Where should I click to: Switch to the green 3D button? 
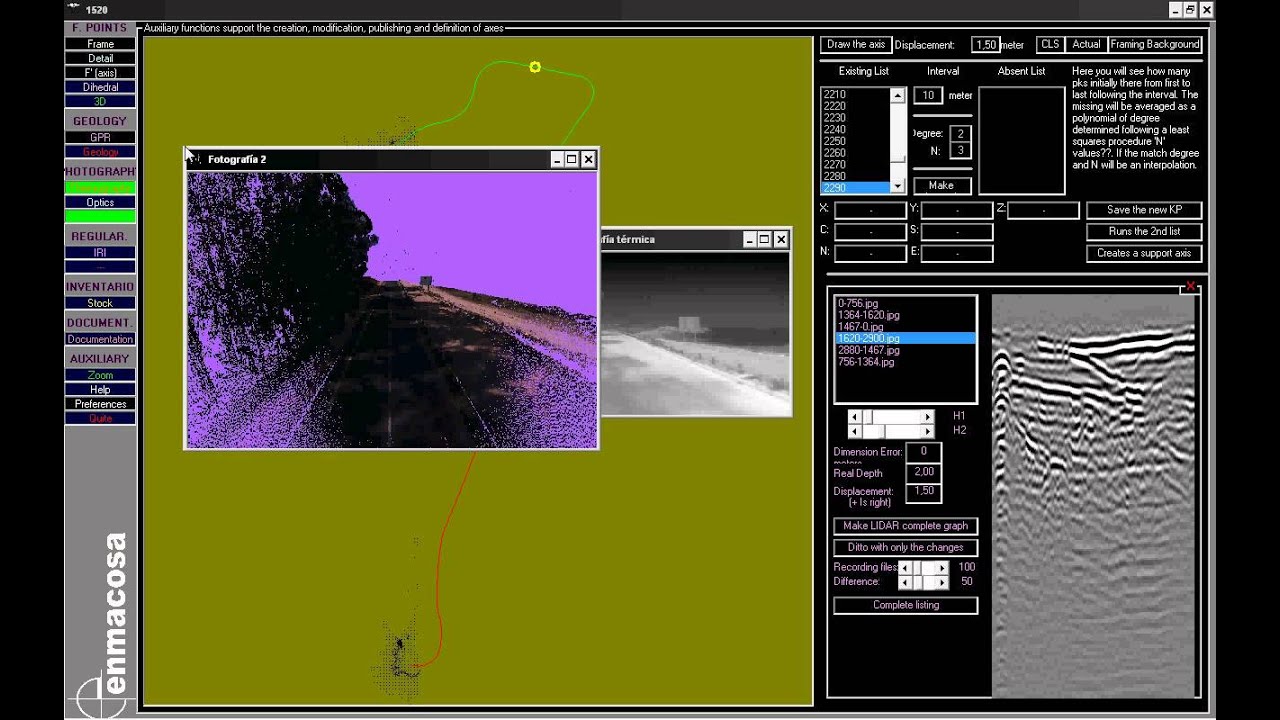point(100,101)
